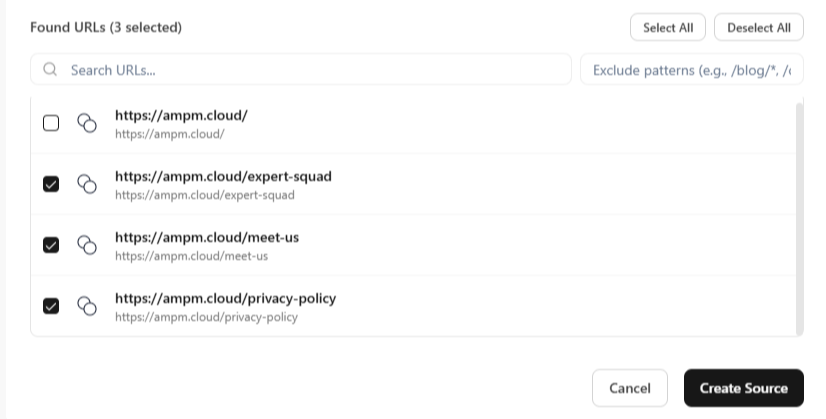This screenshot has width=826, height=419.
Task: Uncheck the expert-squad URL checkbox
Action: (51, 184)
